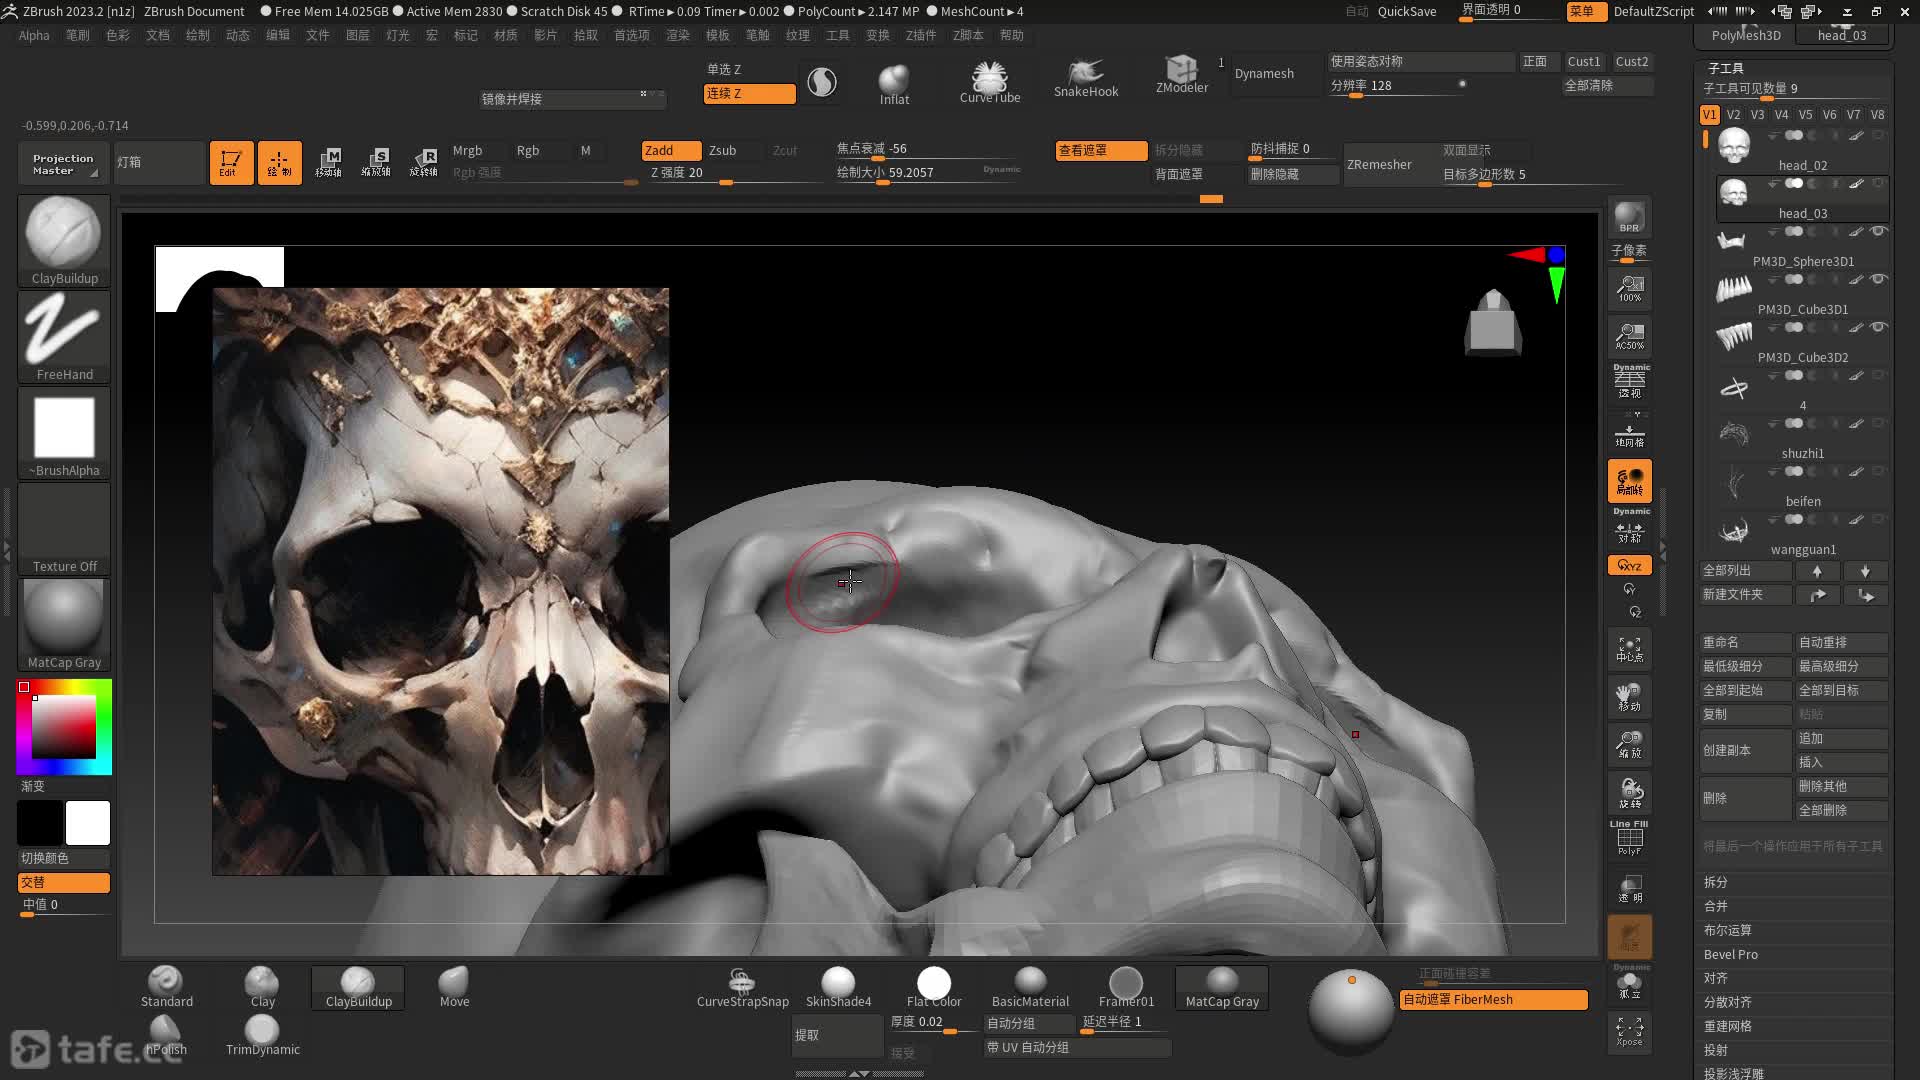The image size is (1920, 1080).
Task: Select the CurveTube brush
Action: pos(990,82)
